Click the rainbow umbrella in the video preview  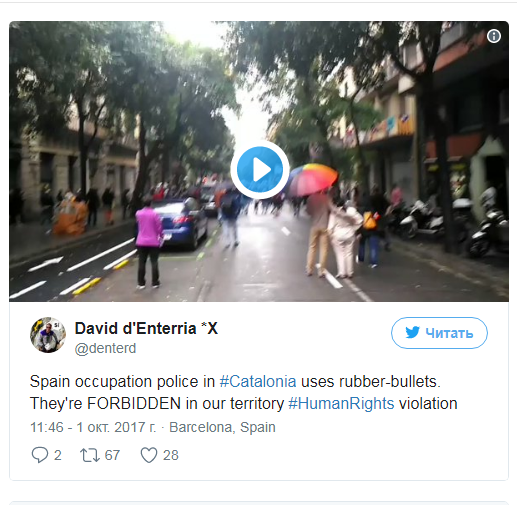313,179
